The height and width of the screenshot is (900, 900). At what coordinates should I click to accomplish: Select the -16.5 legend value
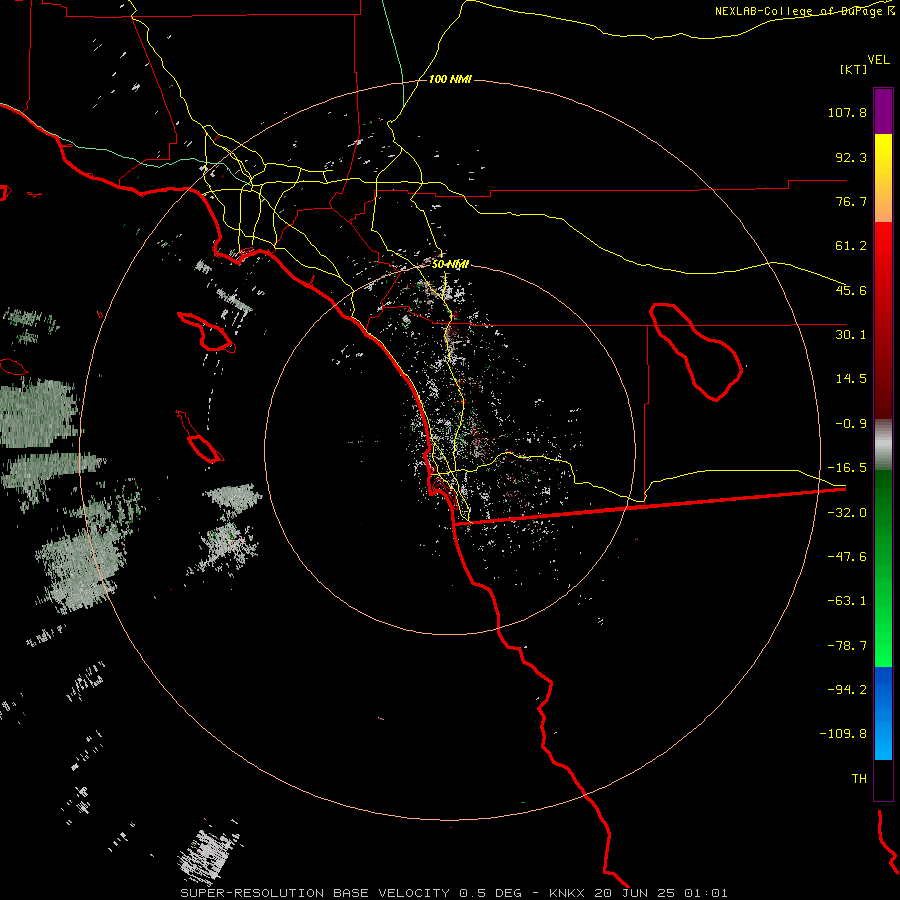click(x=847, y=468)
